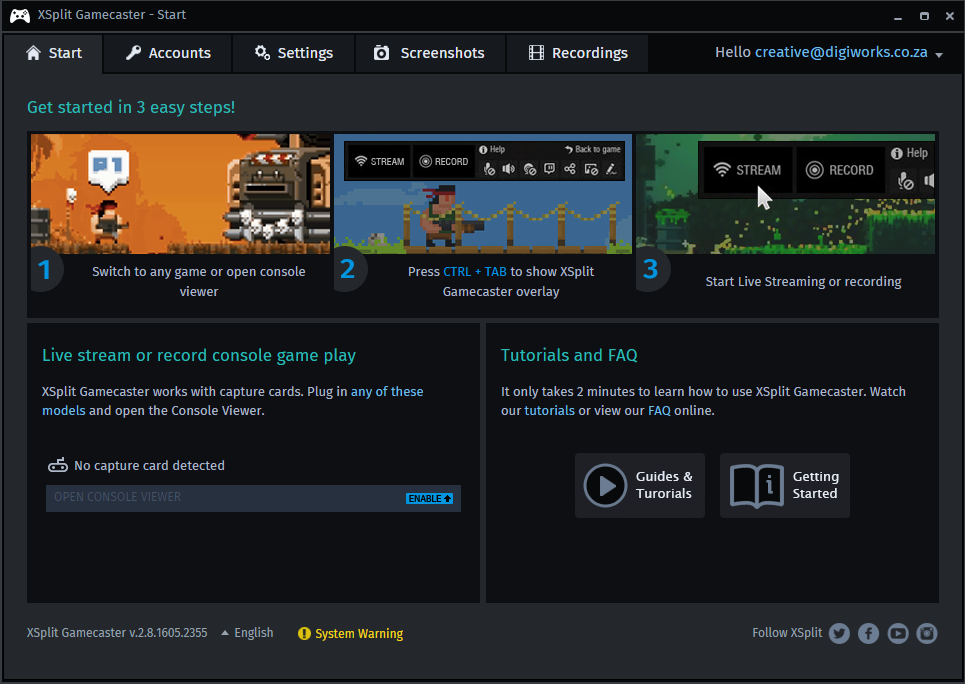
Task: Click 'Start Live Streaming or recording' caption
Action: [803, 281]
